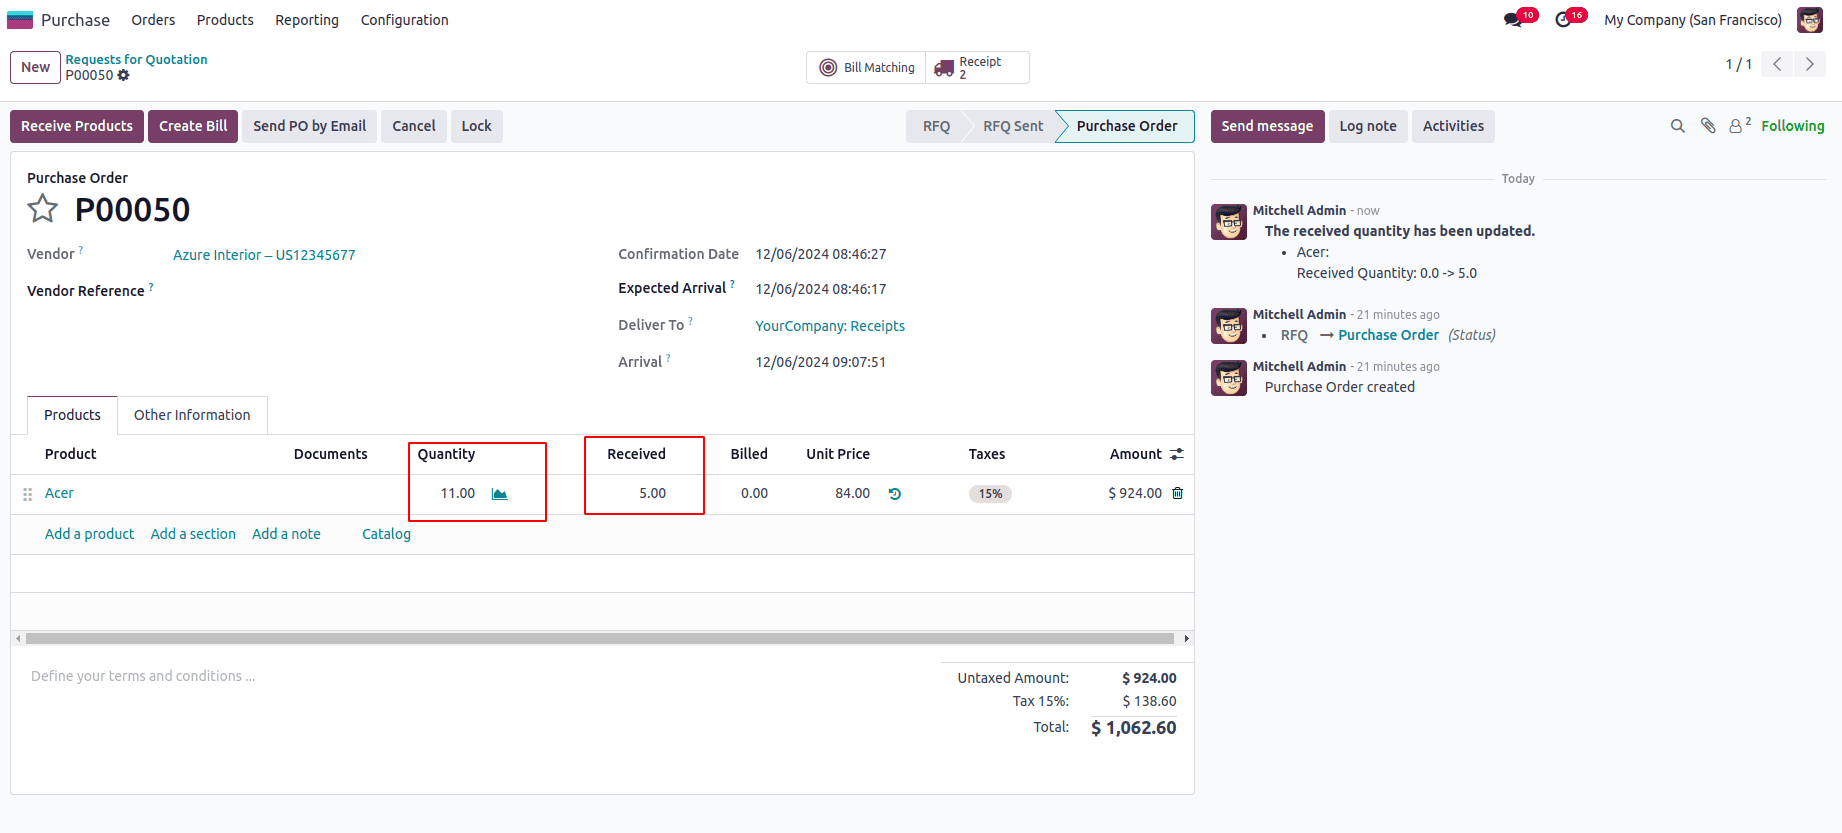Click the Vendor Reference field
Viewport: 1842px width, 833px height.
pos(380,291)
